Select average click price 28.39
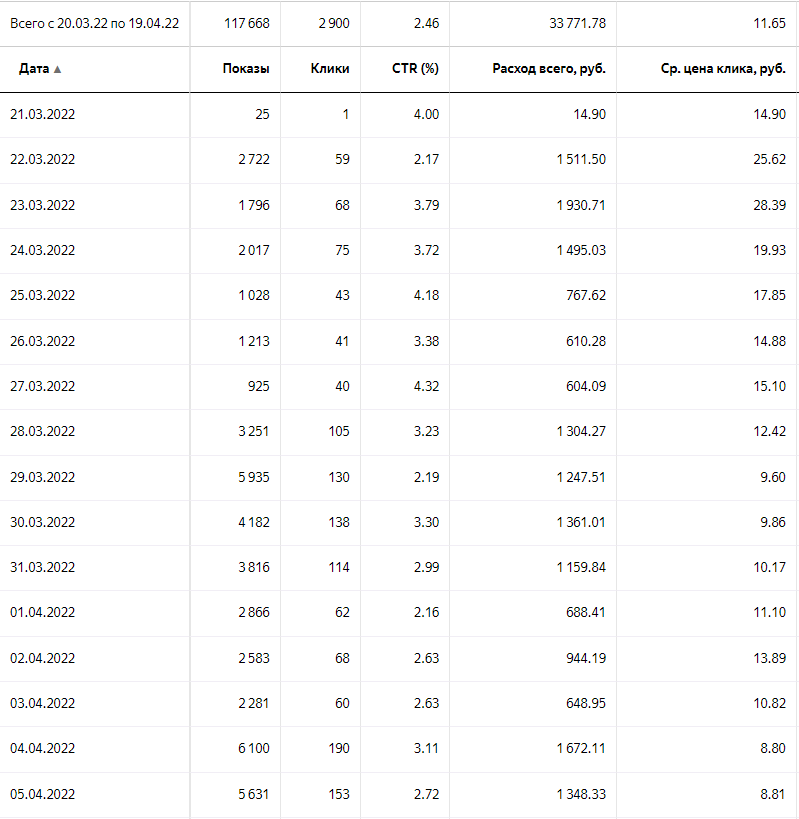The image size is (799, 819). (770, 205)
